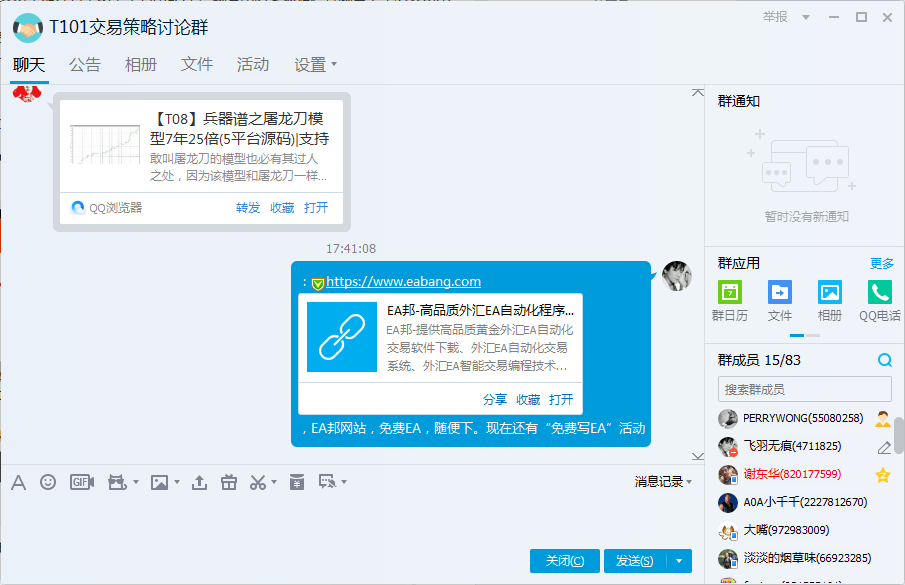The height and width of the screenshot is (585, 905).
Task: Switch to the 活动 tab
Action: pyautogui.click(x=253, y=65)
